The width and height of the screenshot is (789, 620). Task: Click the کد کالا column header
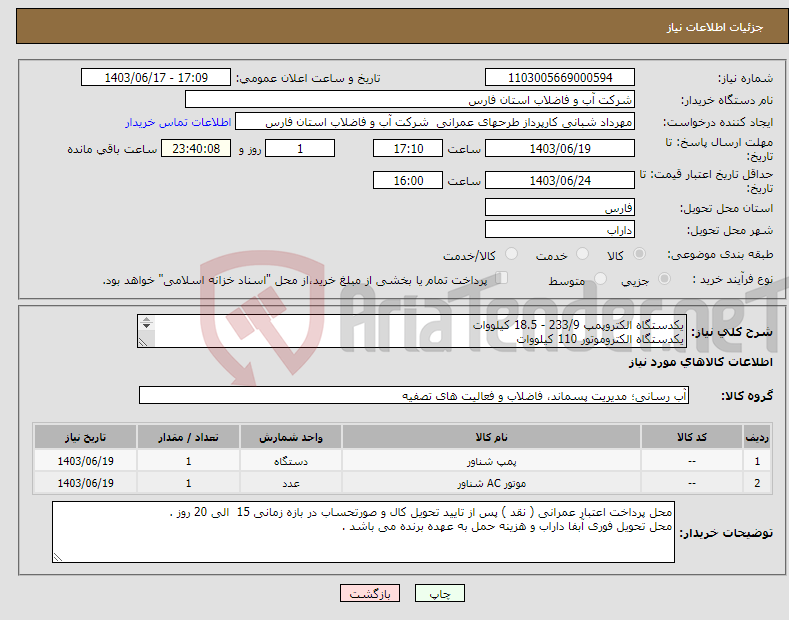(x=692, y=437)
